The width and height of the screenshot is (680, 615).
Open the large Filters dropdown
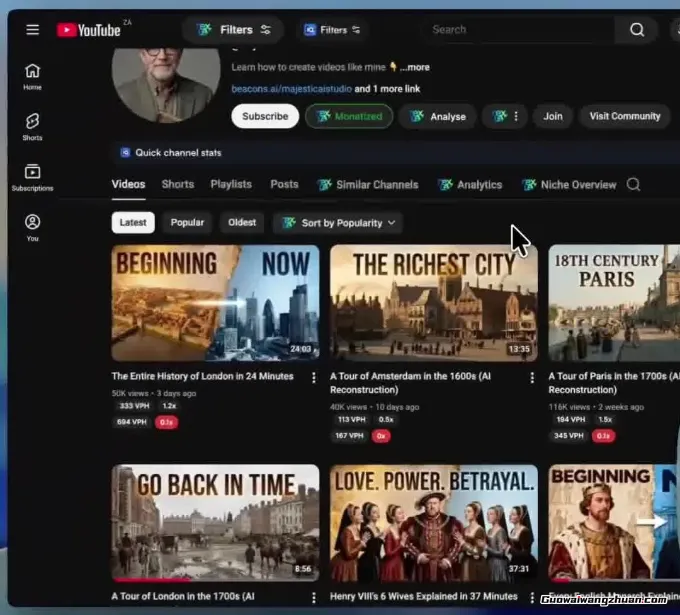[x=233, y=30]
